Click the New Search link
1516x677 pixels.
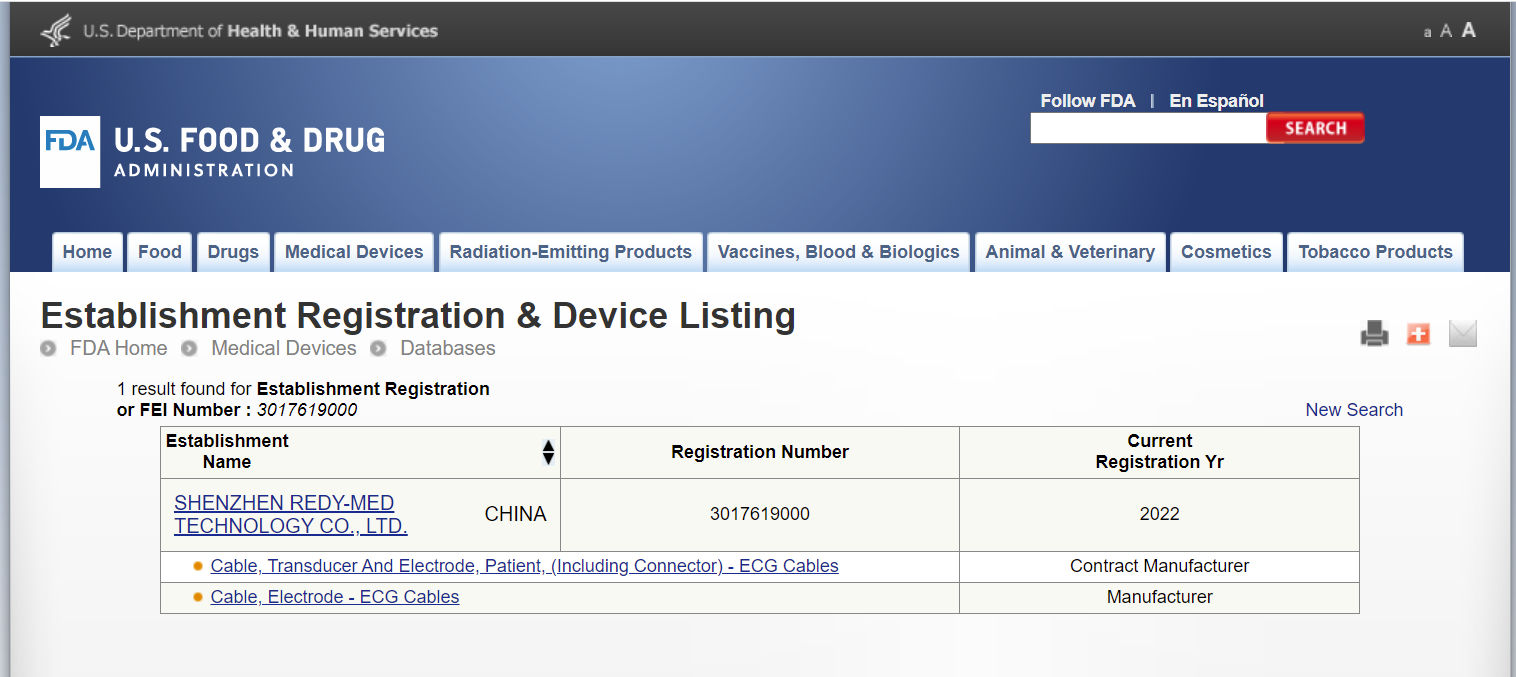click(1353, 410)
